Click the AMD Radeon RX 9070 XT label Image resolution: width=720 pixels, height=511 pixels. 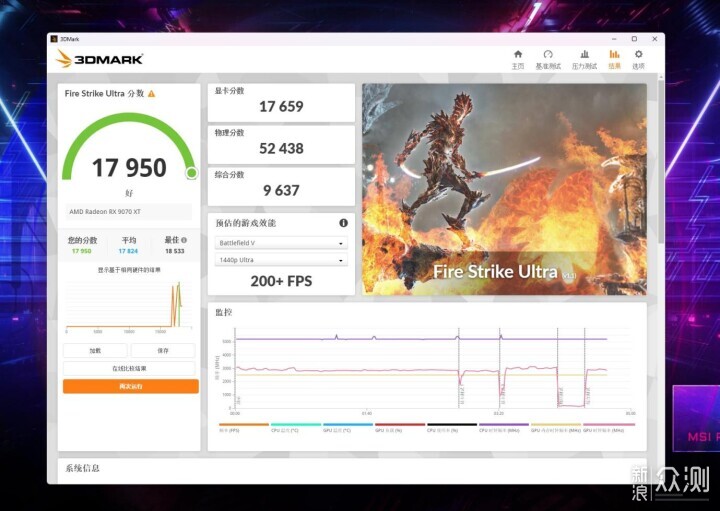click(x=105, y=212)
